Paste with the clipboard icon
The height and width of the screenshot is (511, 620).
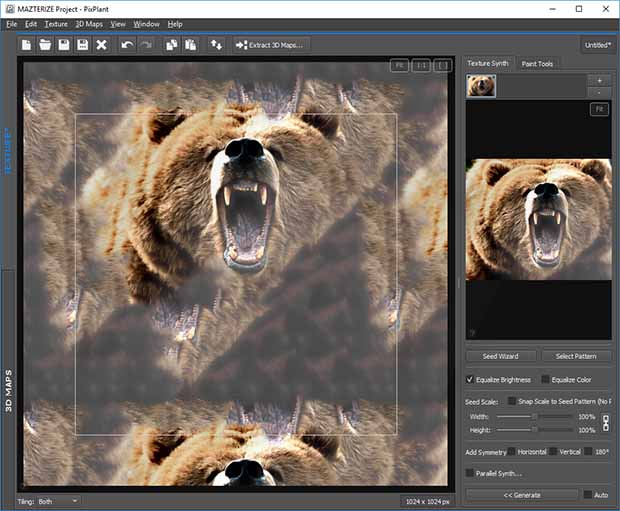[x=191, y=45]
